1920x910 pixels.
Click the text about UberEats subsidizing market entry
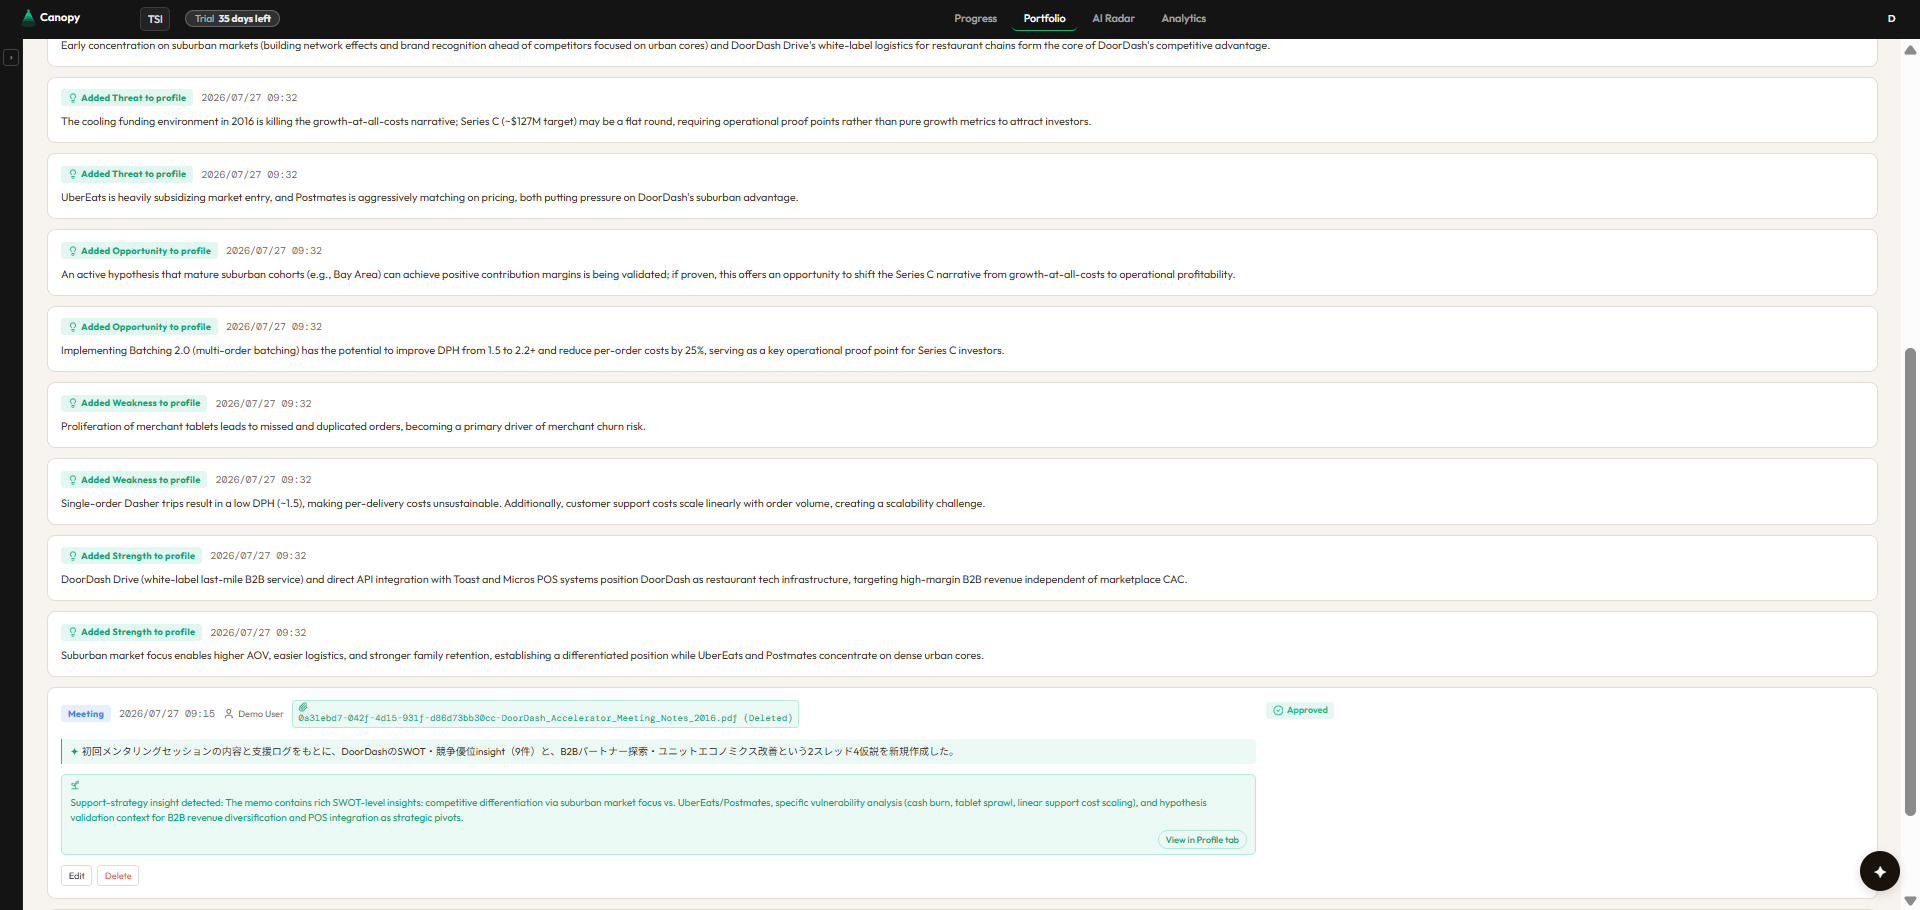click(429, 198)
